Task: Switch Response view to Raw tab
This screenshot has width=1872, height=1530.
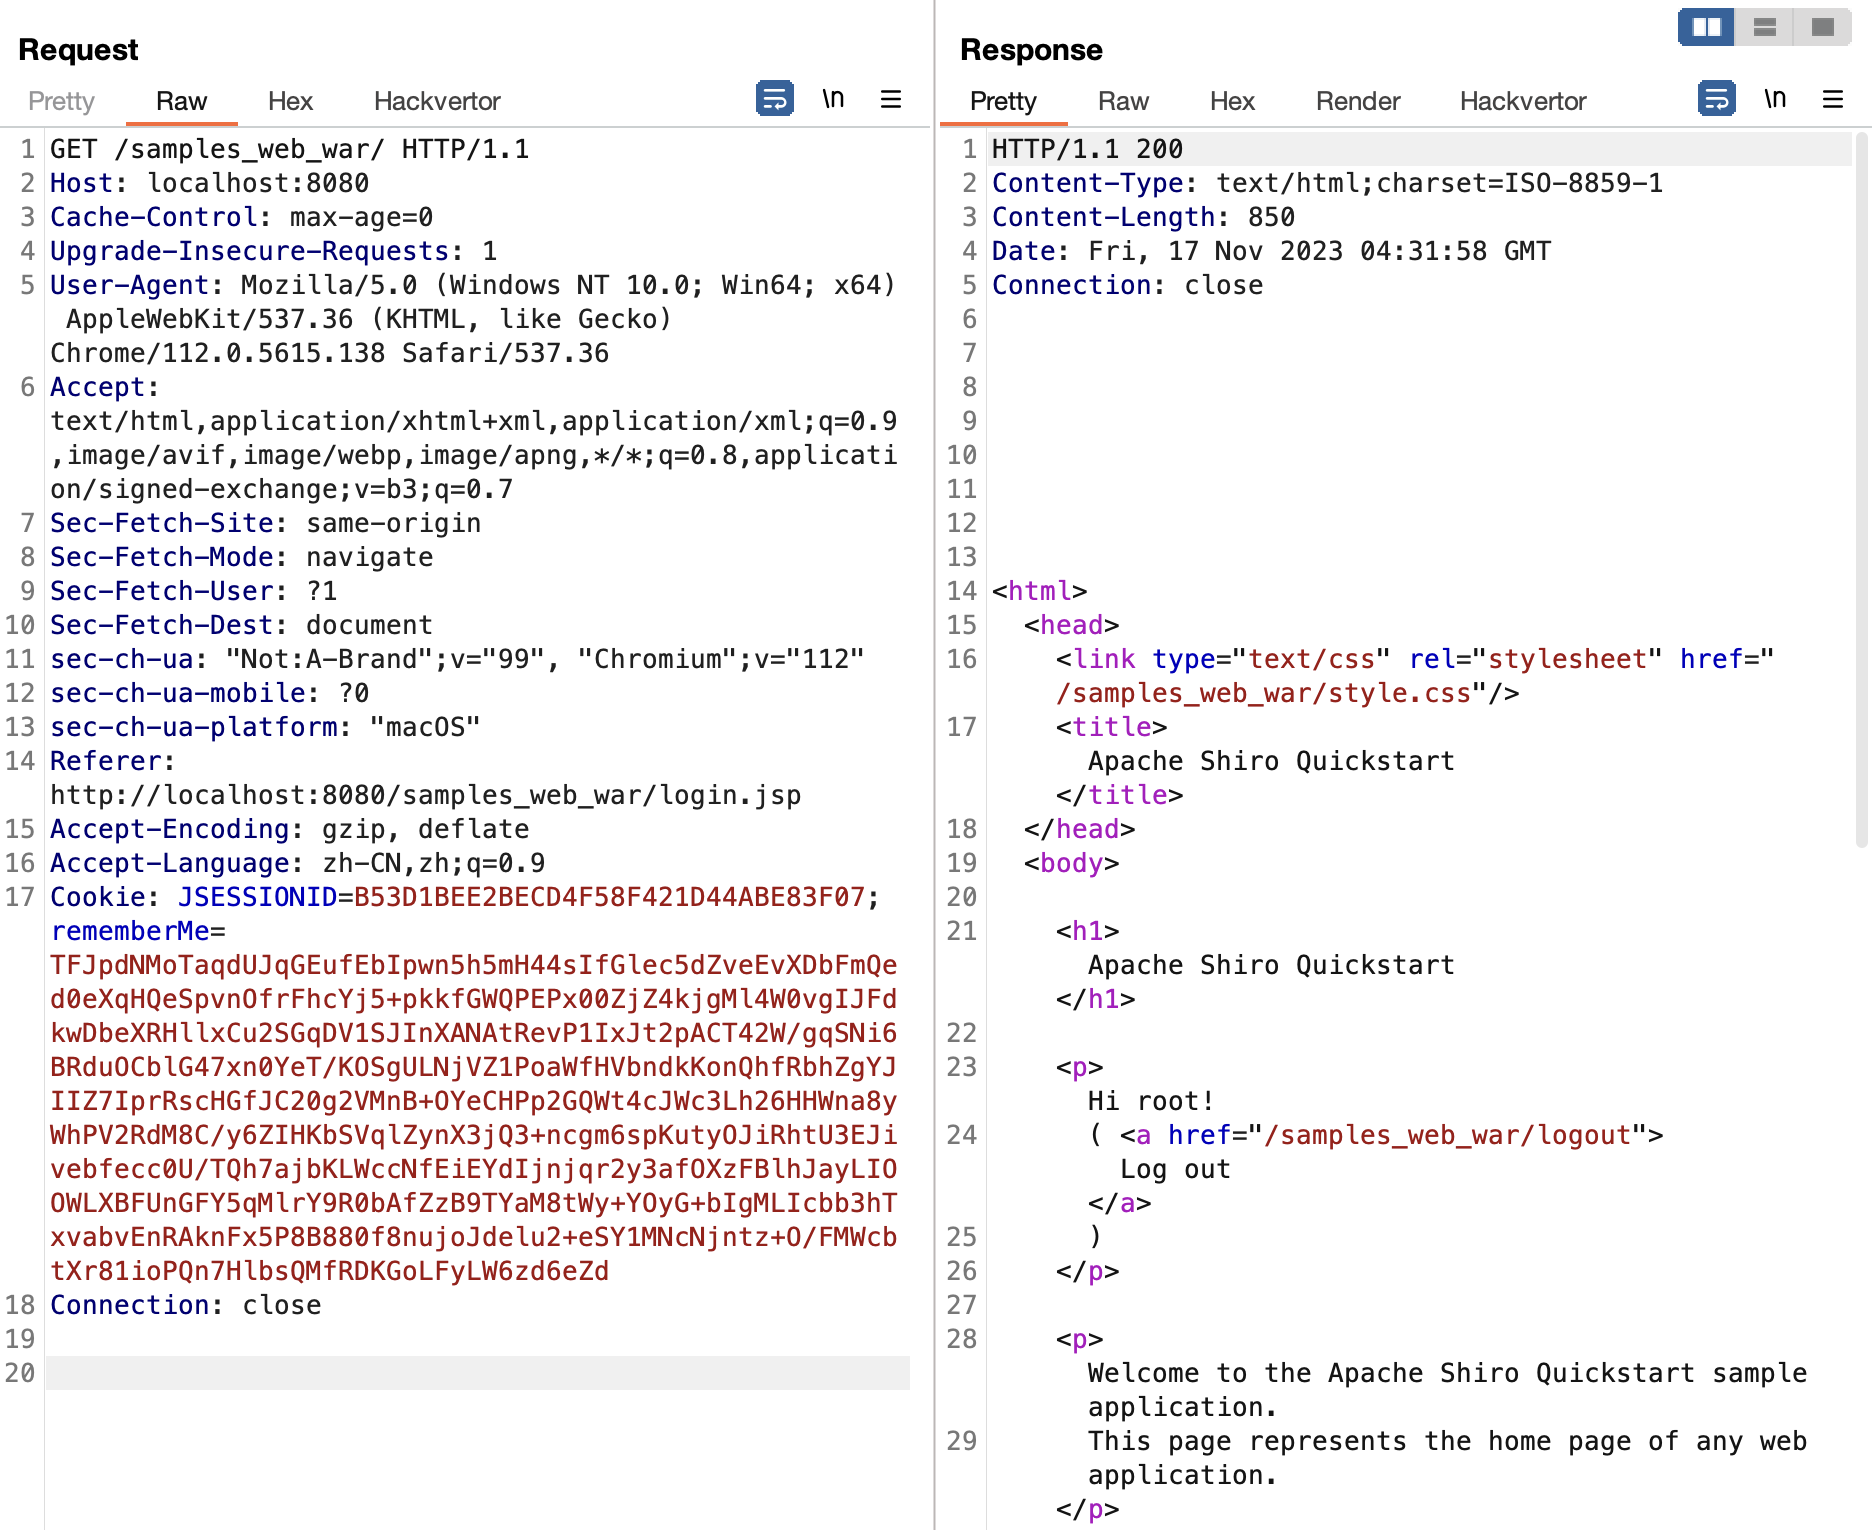Action: tap(1123, 101)
